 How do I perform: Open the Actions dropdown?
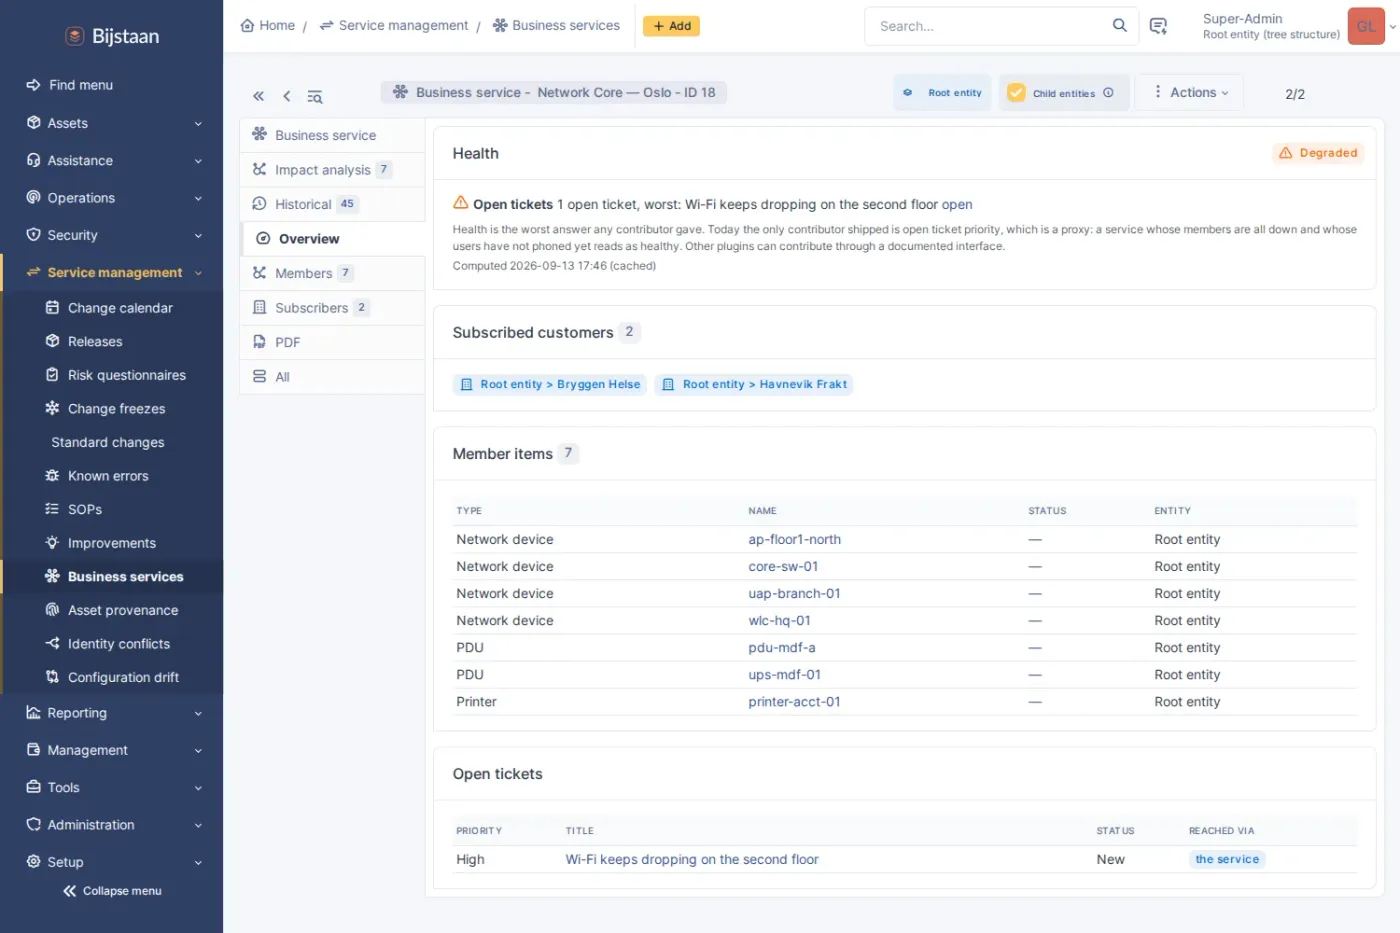(x=1190, y=92)
